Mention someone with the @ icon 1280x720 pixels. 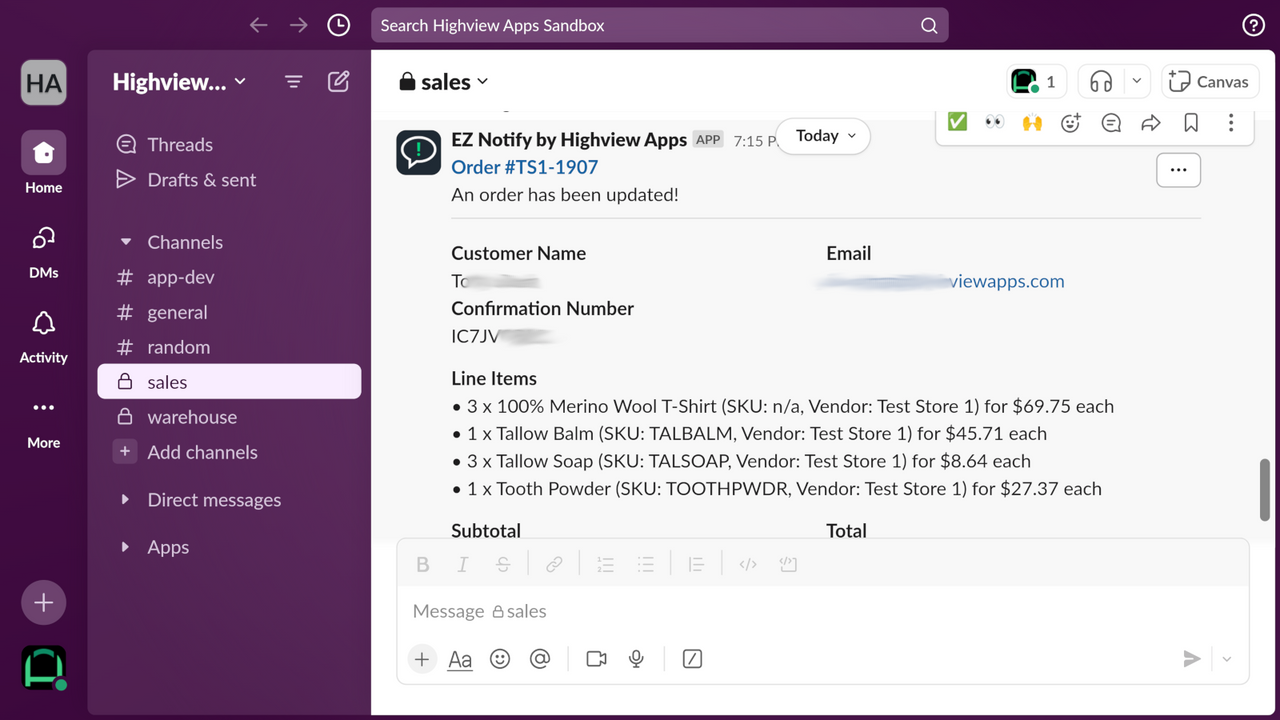[x=540, y=659]
